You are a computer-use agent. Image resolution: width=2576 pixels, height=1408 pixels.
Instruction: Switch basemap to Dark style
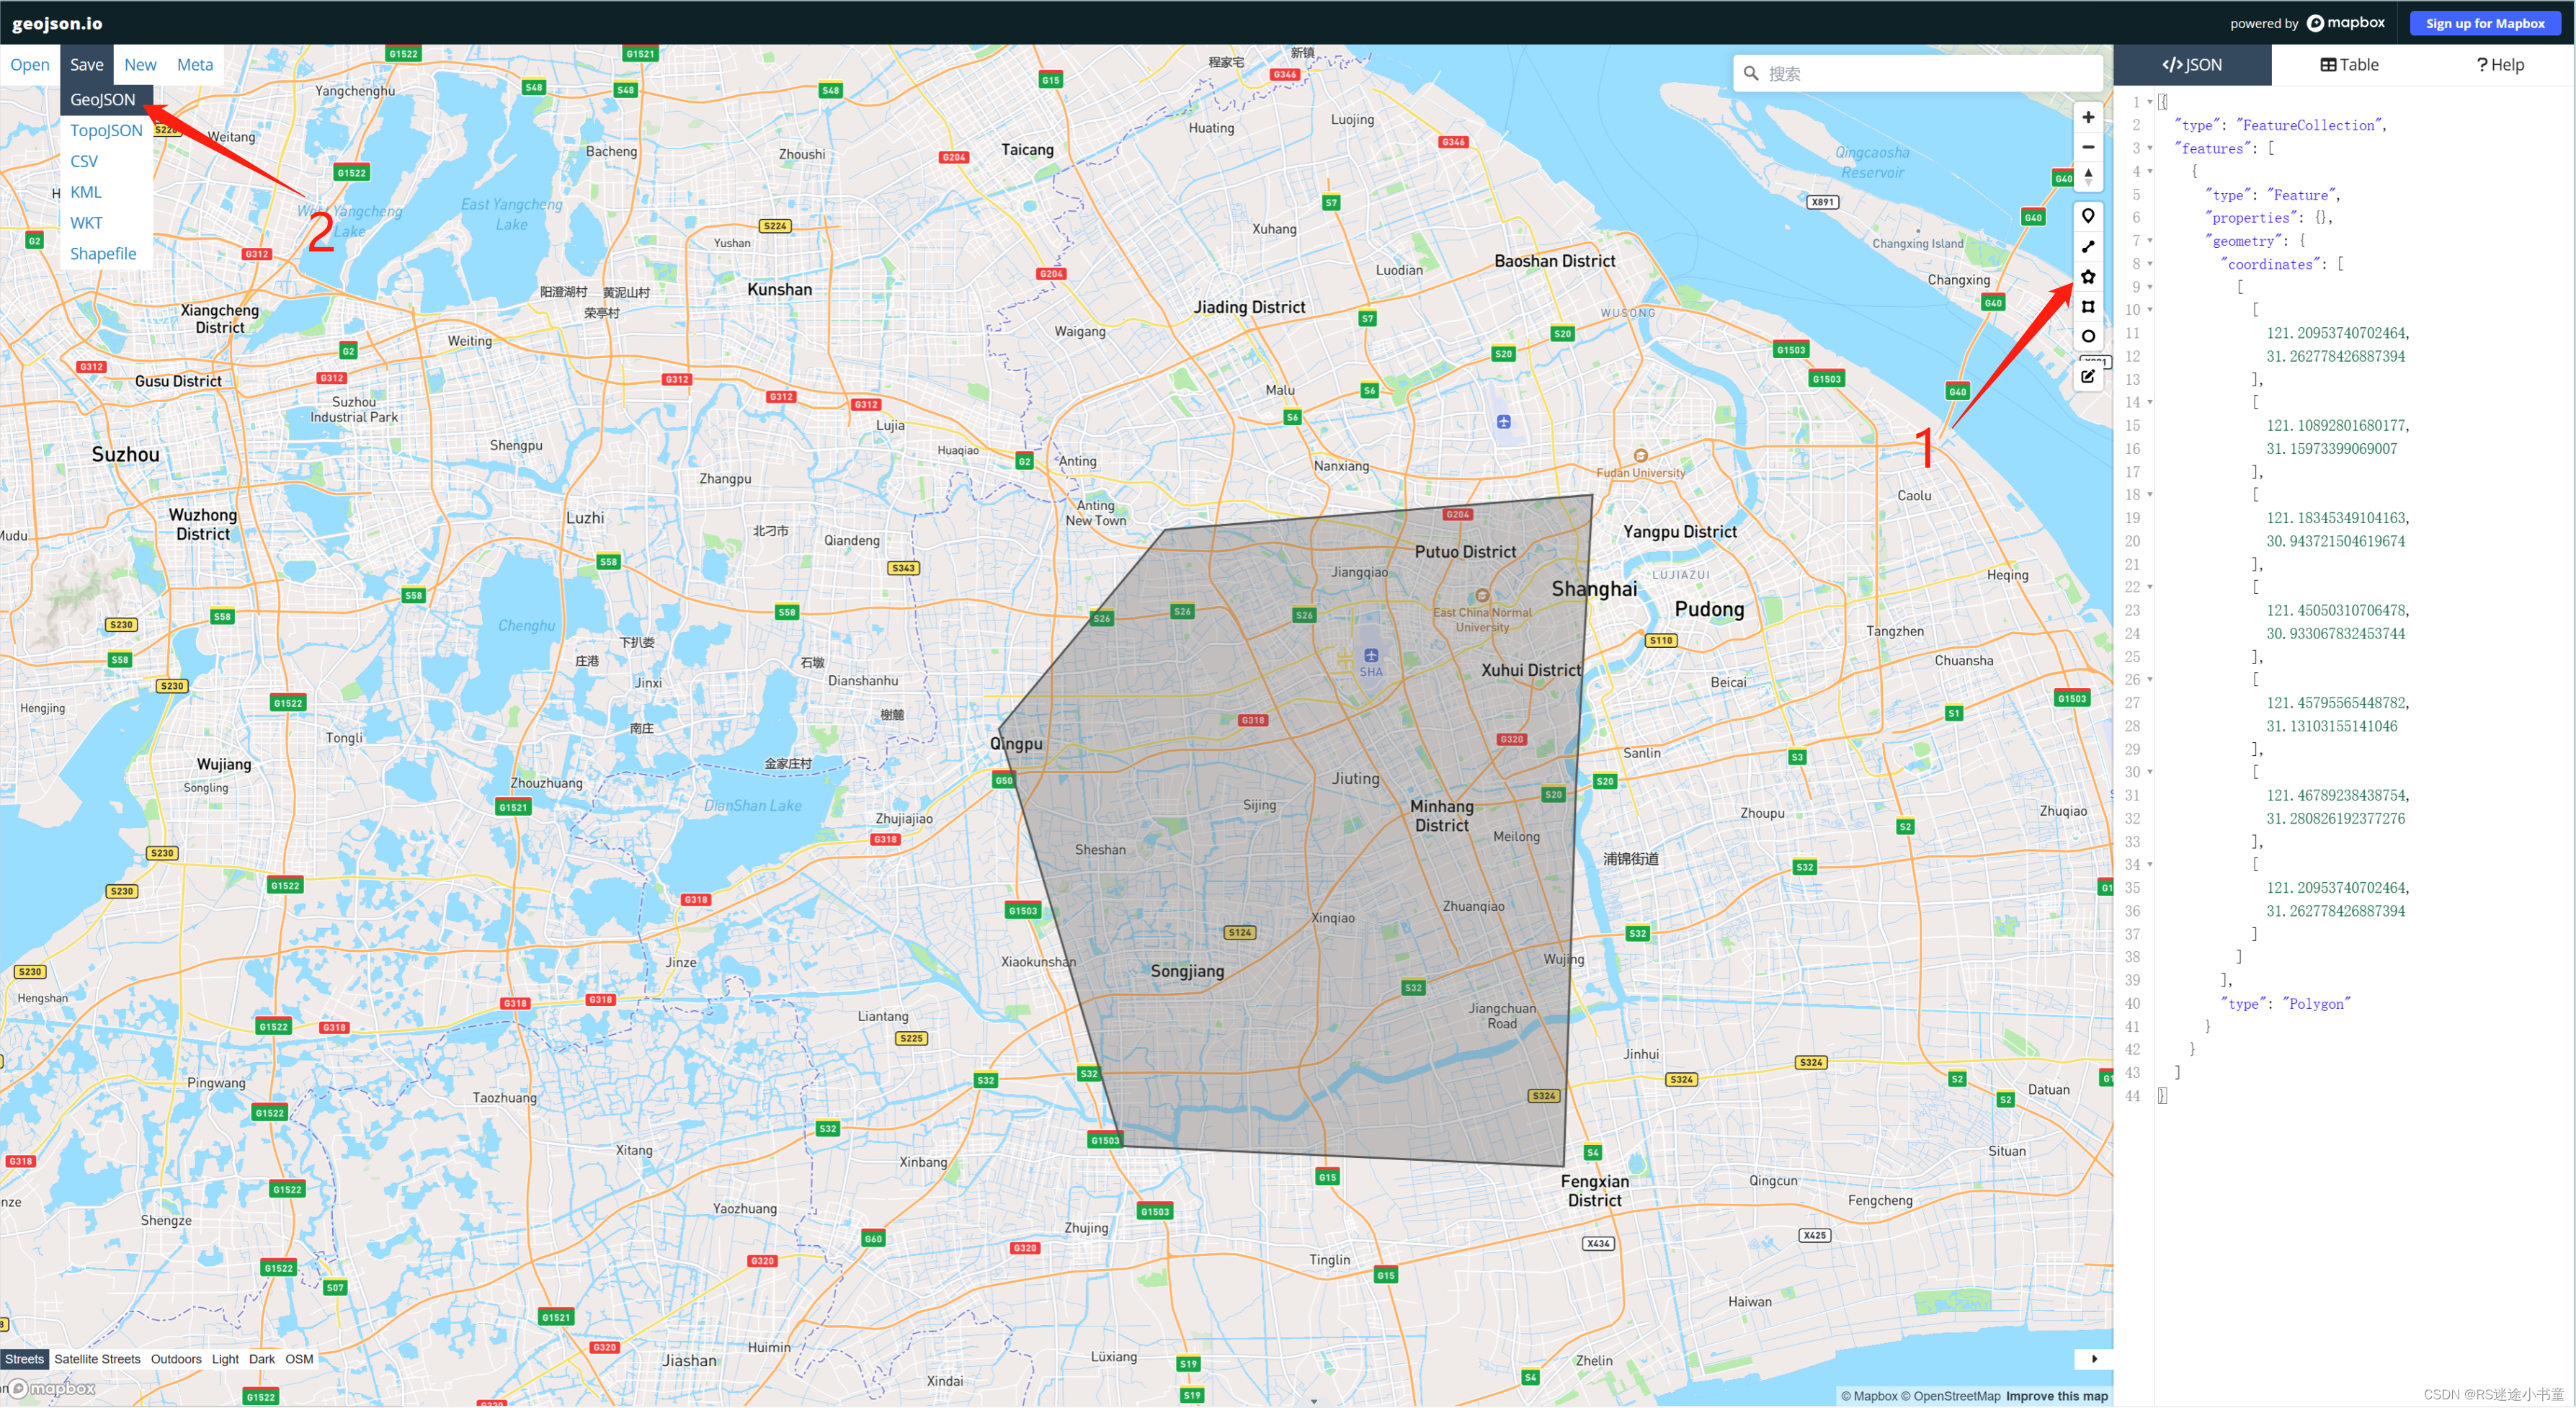click(262, 1359)
